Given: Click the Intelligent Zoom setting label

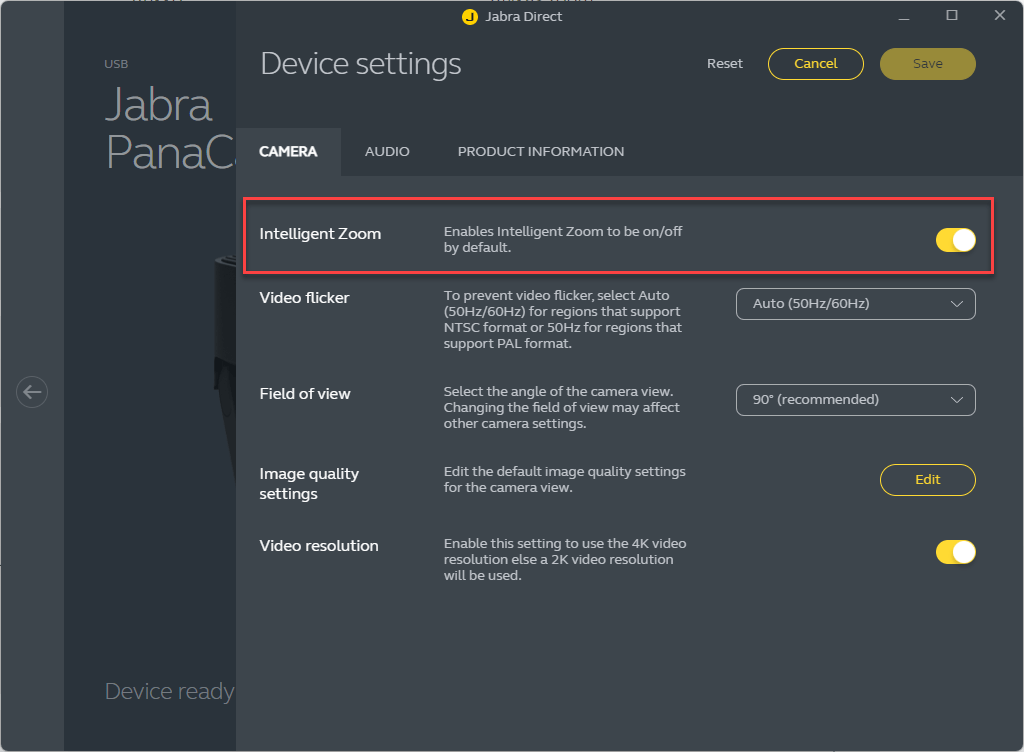Looking at the screenshot, I should (x=320, y=234).
